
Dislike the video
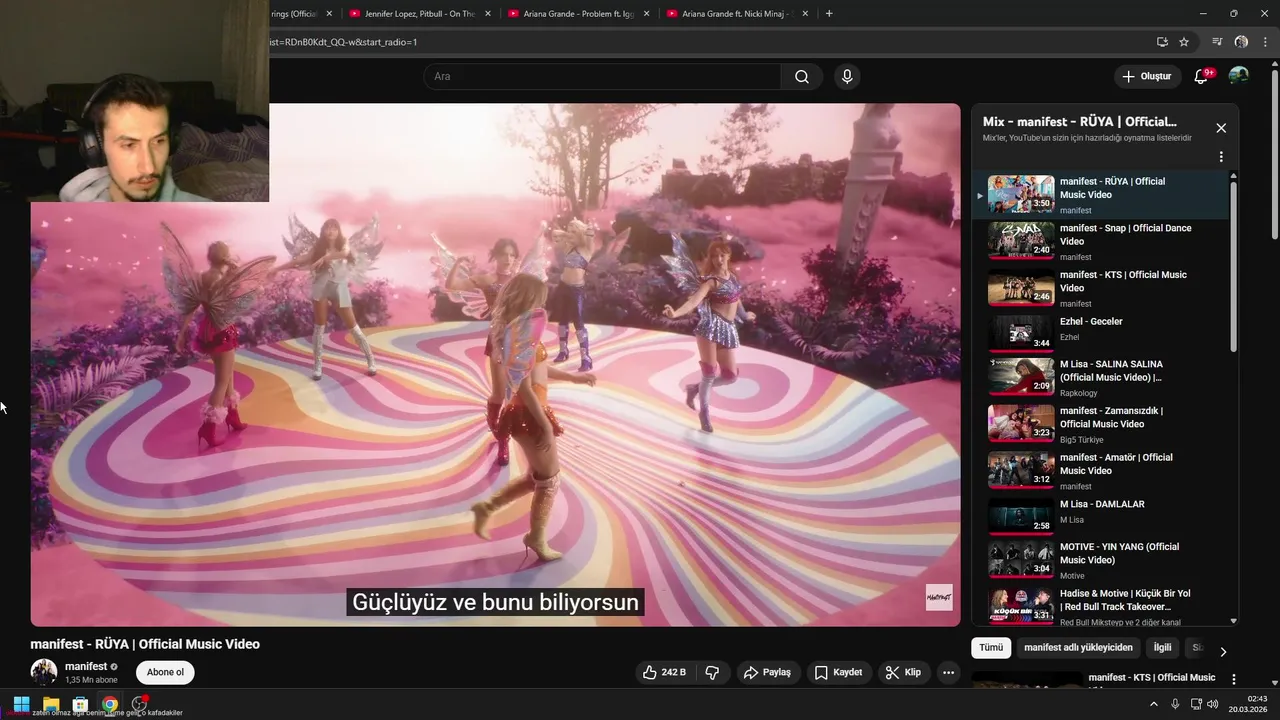712,672
